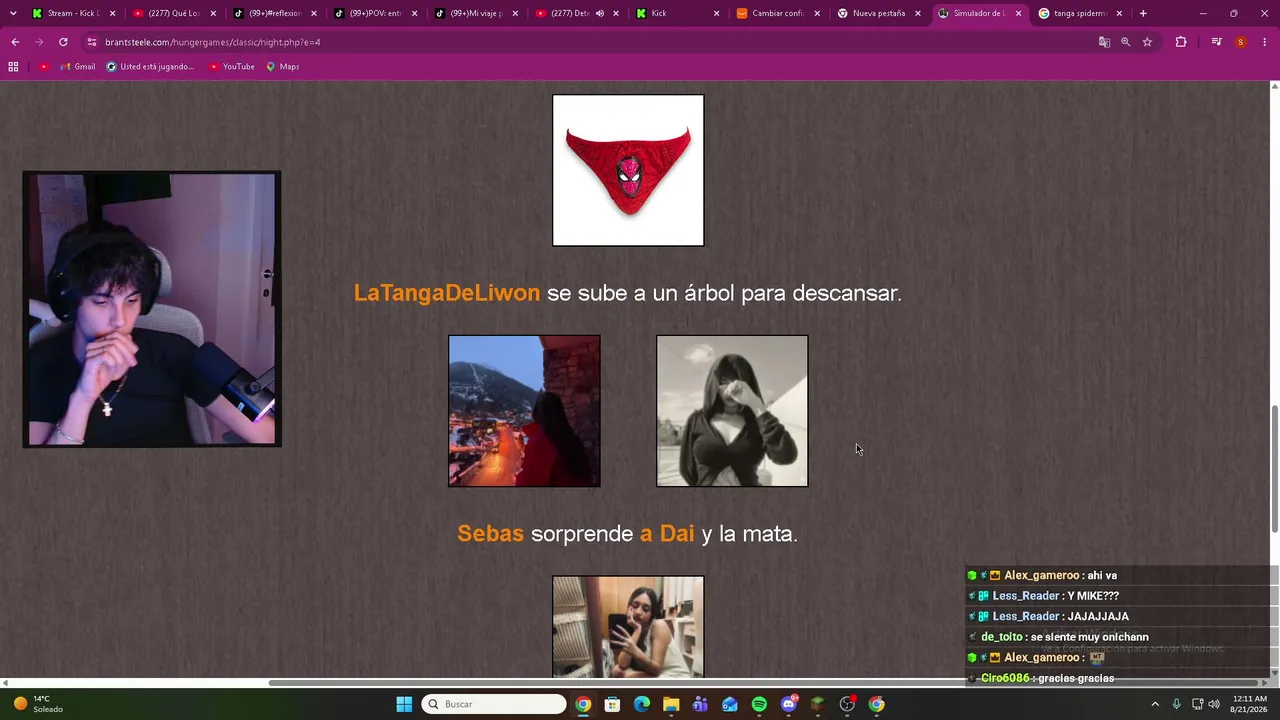Open the Gmail bookmark
Viewport: 1280px width, 720px height.
tap(78, 67)
